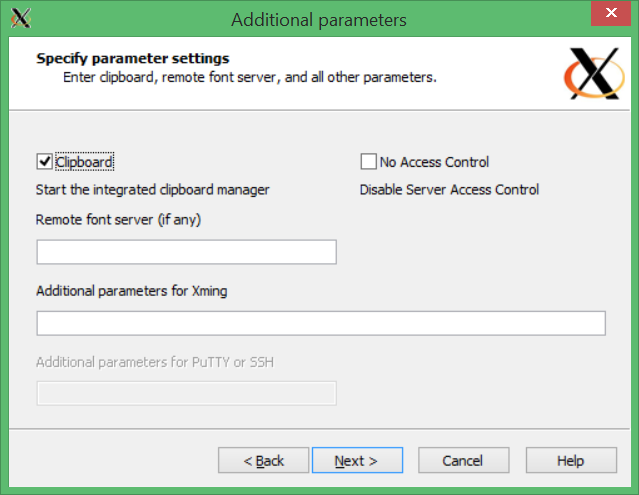
Task: Go to the previous step with Back
Action: click(263, 460)
